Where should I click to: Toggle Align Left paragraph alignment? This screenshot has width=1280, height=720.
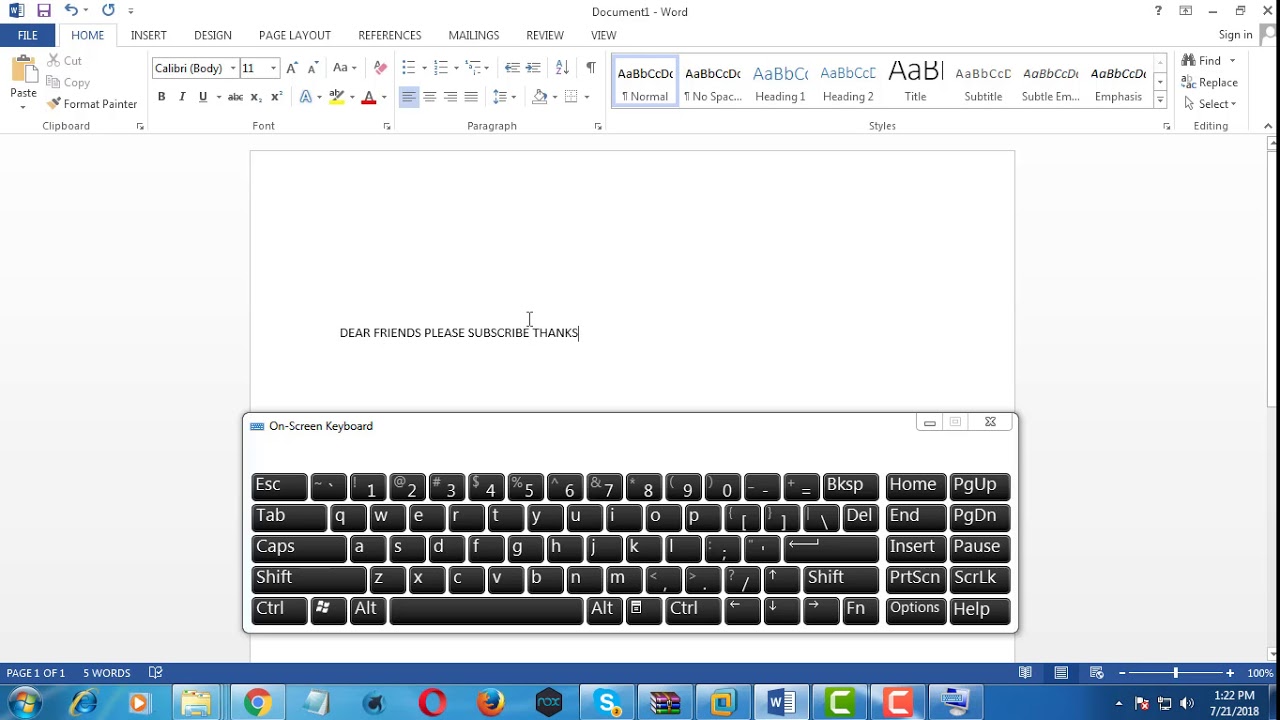pyautogui.click(x=408, y=97)
